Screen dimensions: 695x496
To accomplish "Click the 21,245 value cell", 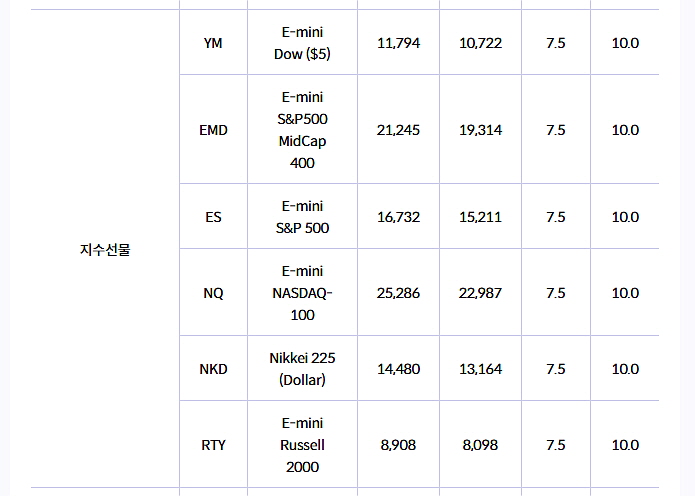I will click(398, 130).
